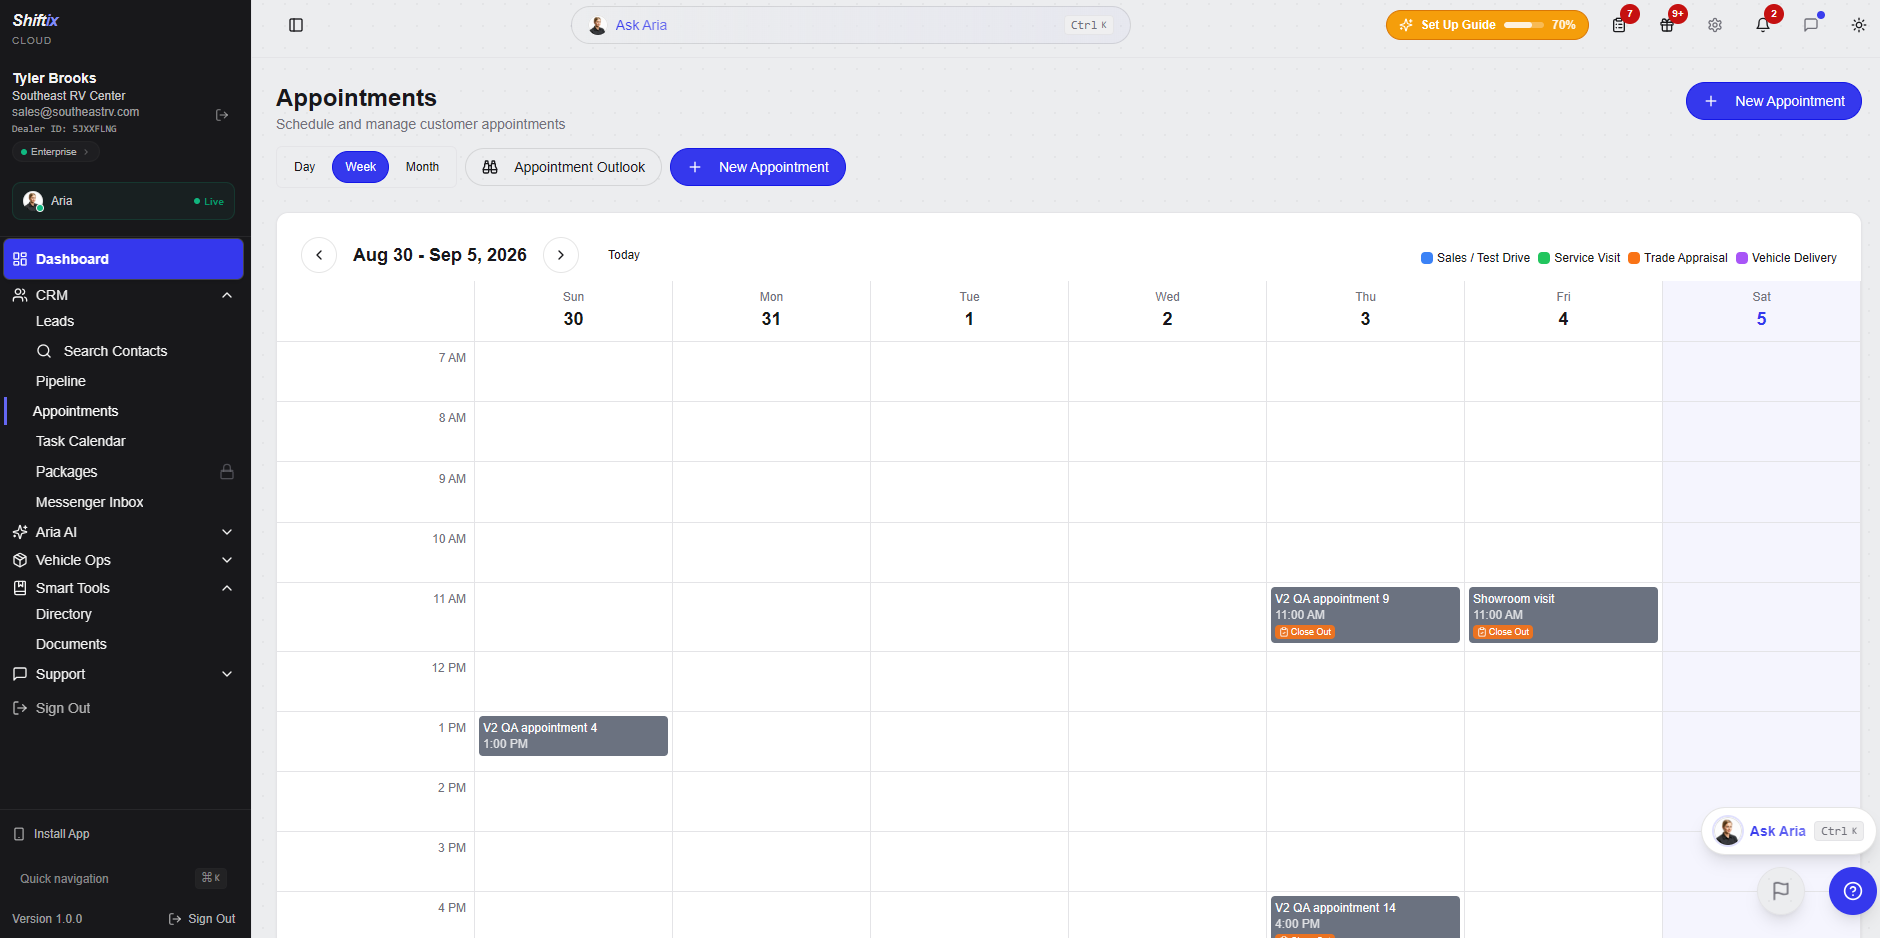Viewport: 1880px width, 938px height.
Task: Expand the Vehicle Ops section
Action: 227,560
